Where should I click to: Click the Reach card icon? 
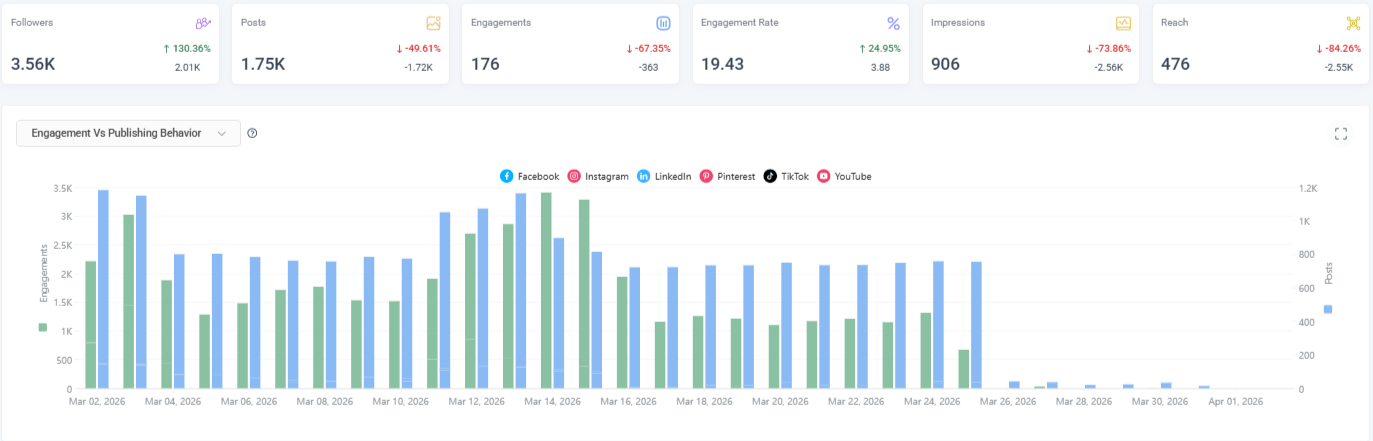tap(1353, 23)
